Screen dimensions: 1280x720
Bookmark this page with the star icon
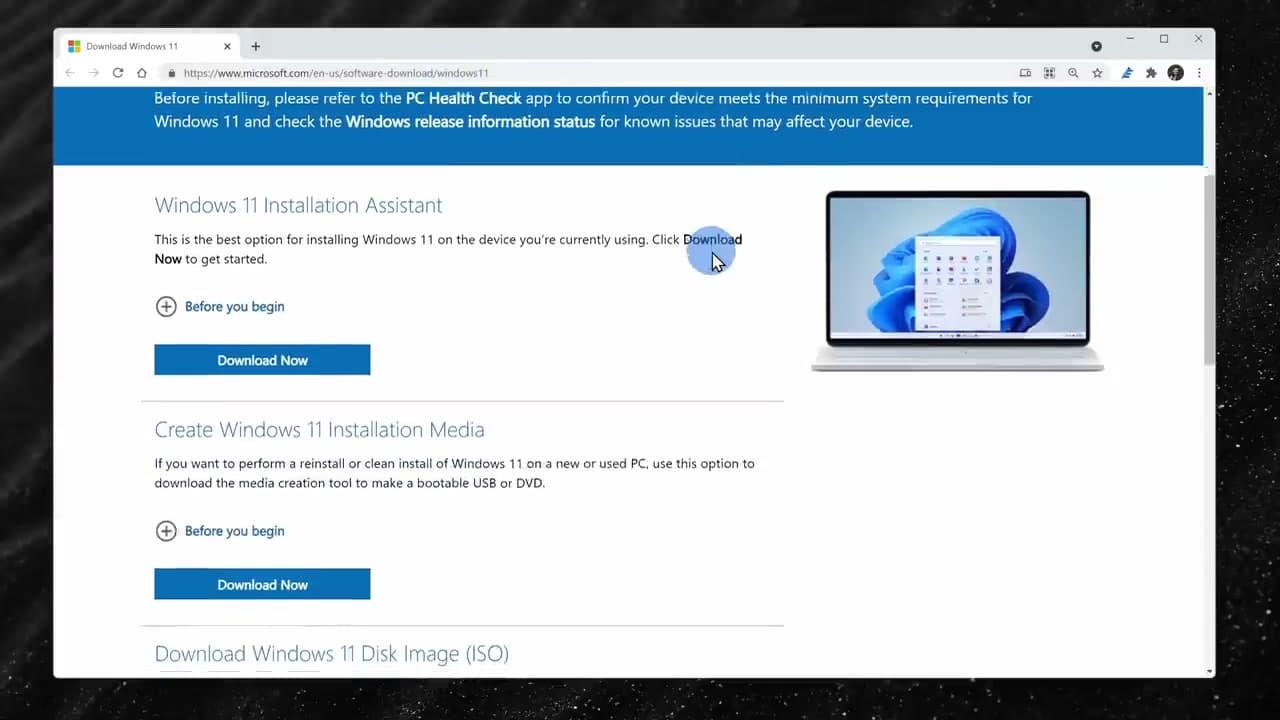point(1097,73)
